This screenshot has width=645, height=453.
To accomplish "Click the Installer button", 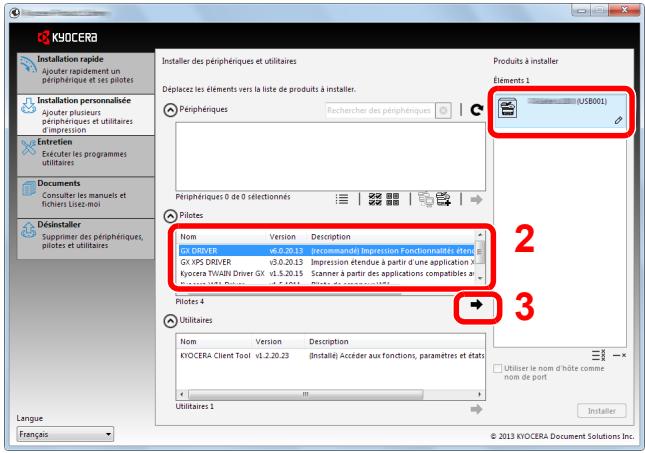I will 601,411.
